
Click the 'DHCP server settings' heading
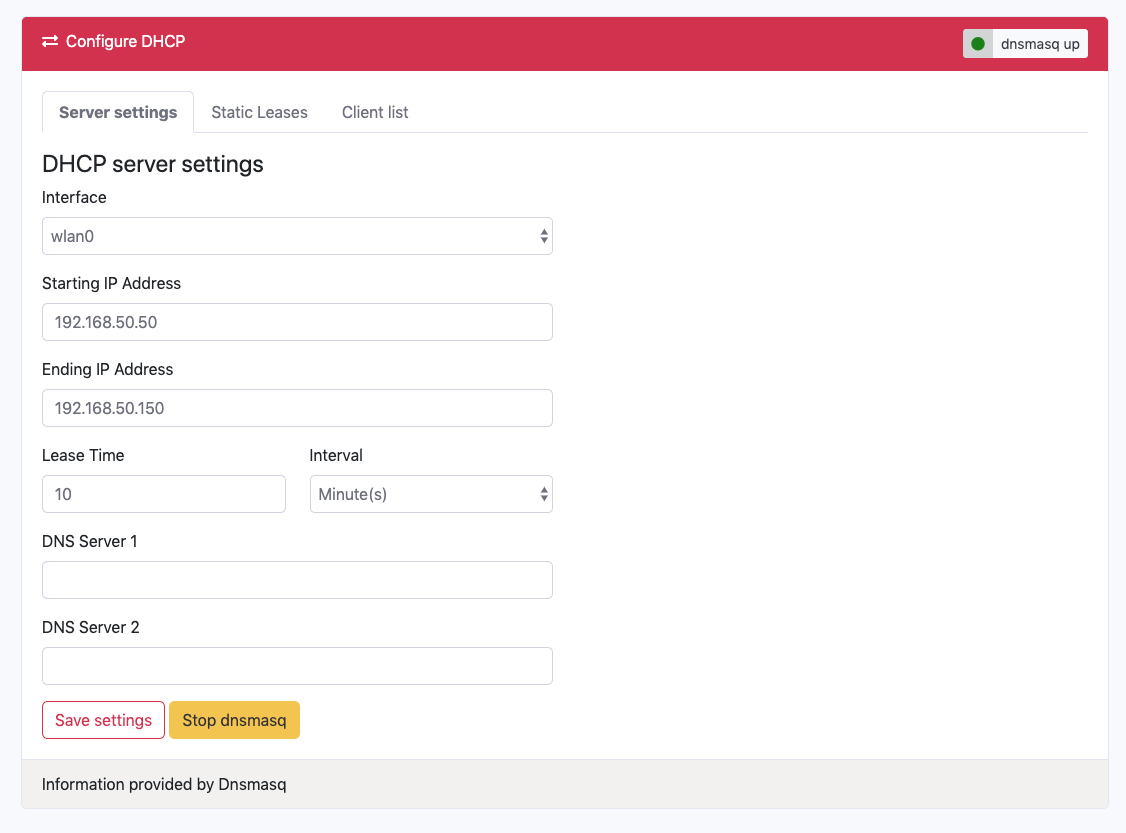point(153,164)
